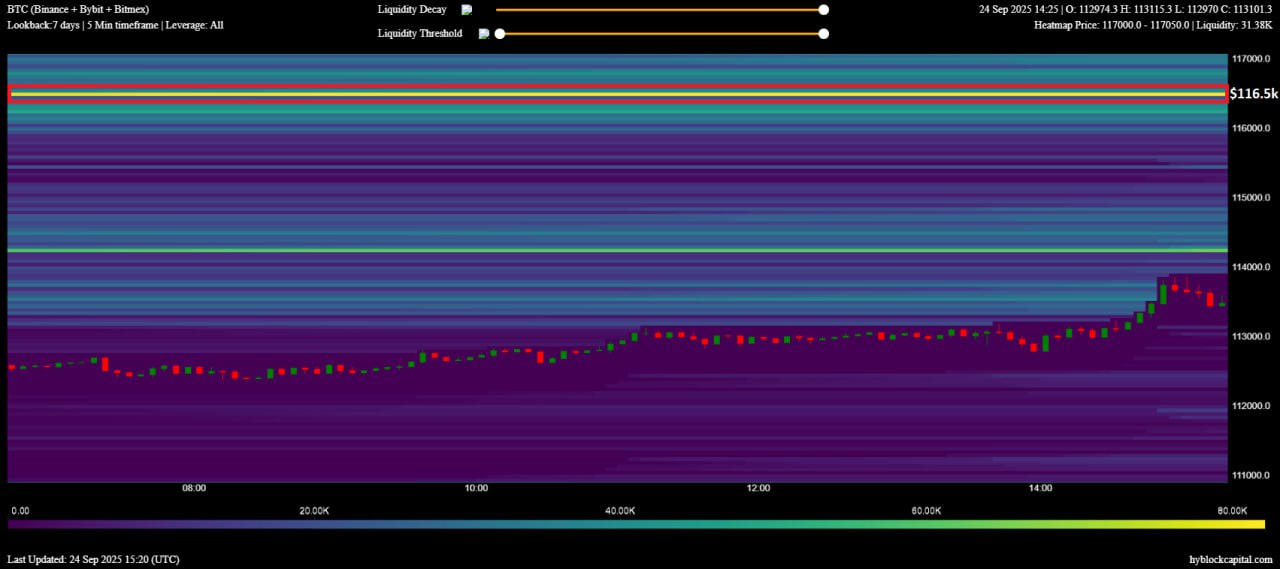Click the 08:00 time axis label
The image size is (1280, 569).
coord(194,489)
